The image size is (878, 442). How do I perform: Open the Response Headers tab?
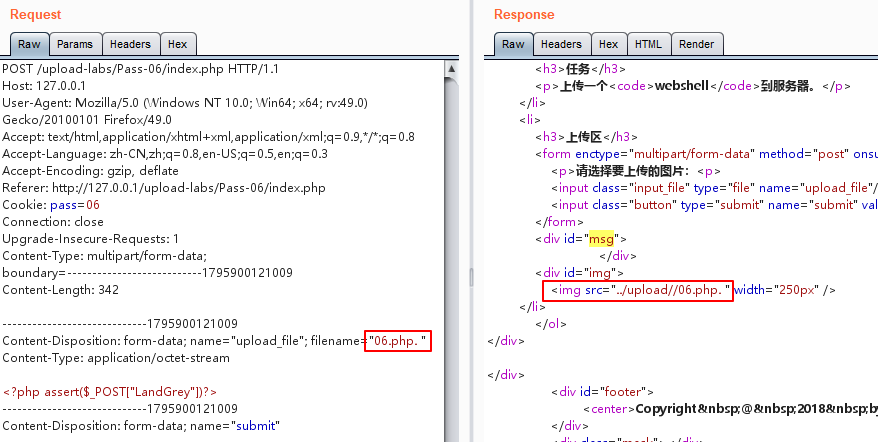[x=561, y=44]
